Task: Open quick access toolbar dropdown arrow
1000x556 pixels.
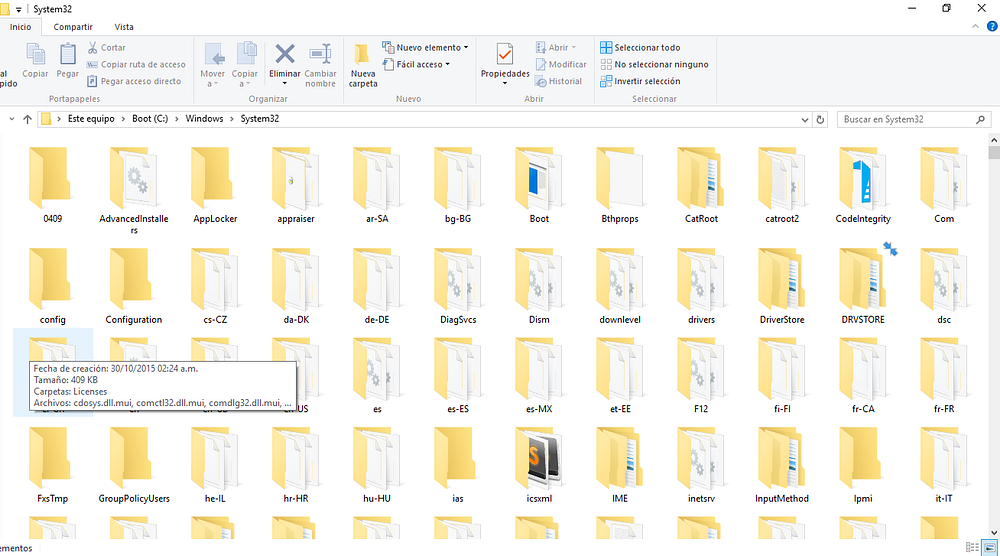Action: [18, 10]
